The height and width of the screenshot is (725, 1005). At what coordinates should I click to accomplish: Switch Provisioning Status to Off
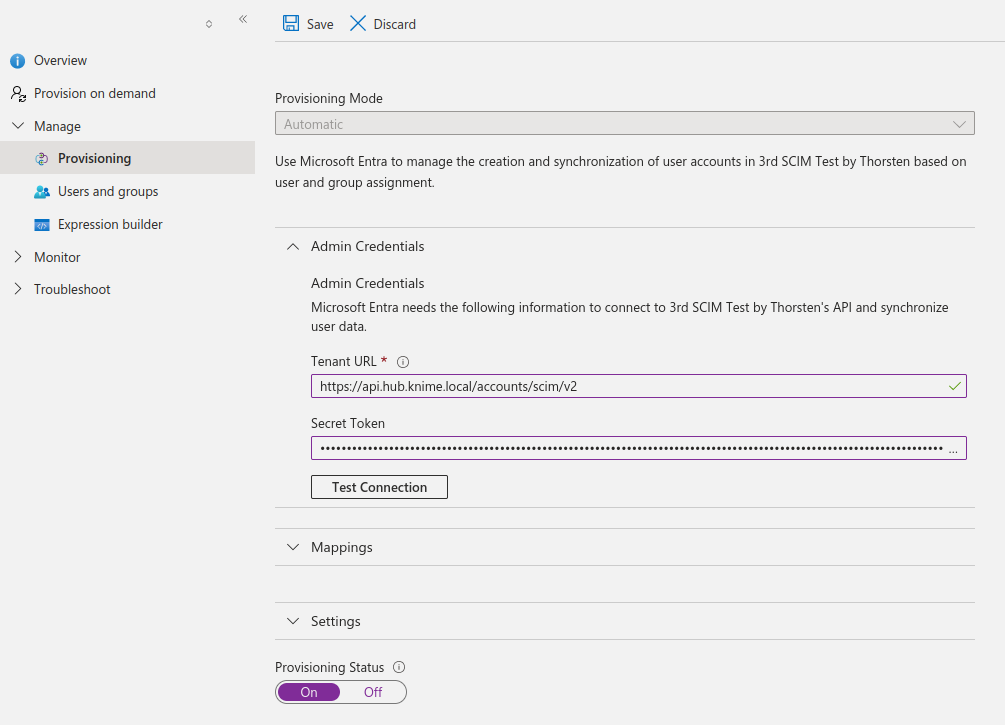click(373, 692)
